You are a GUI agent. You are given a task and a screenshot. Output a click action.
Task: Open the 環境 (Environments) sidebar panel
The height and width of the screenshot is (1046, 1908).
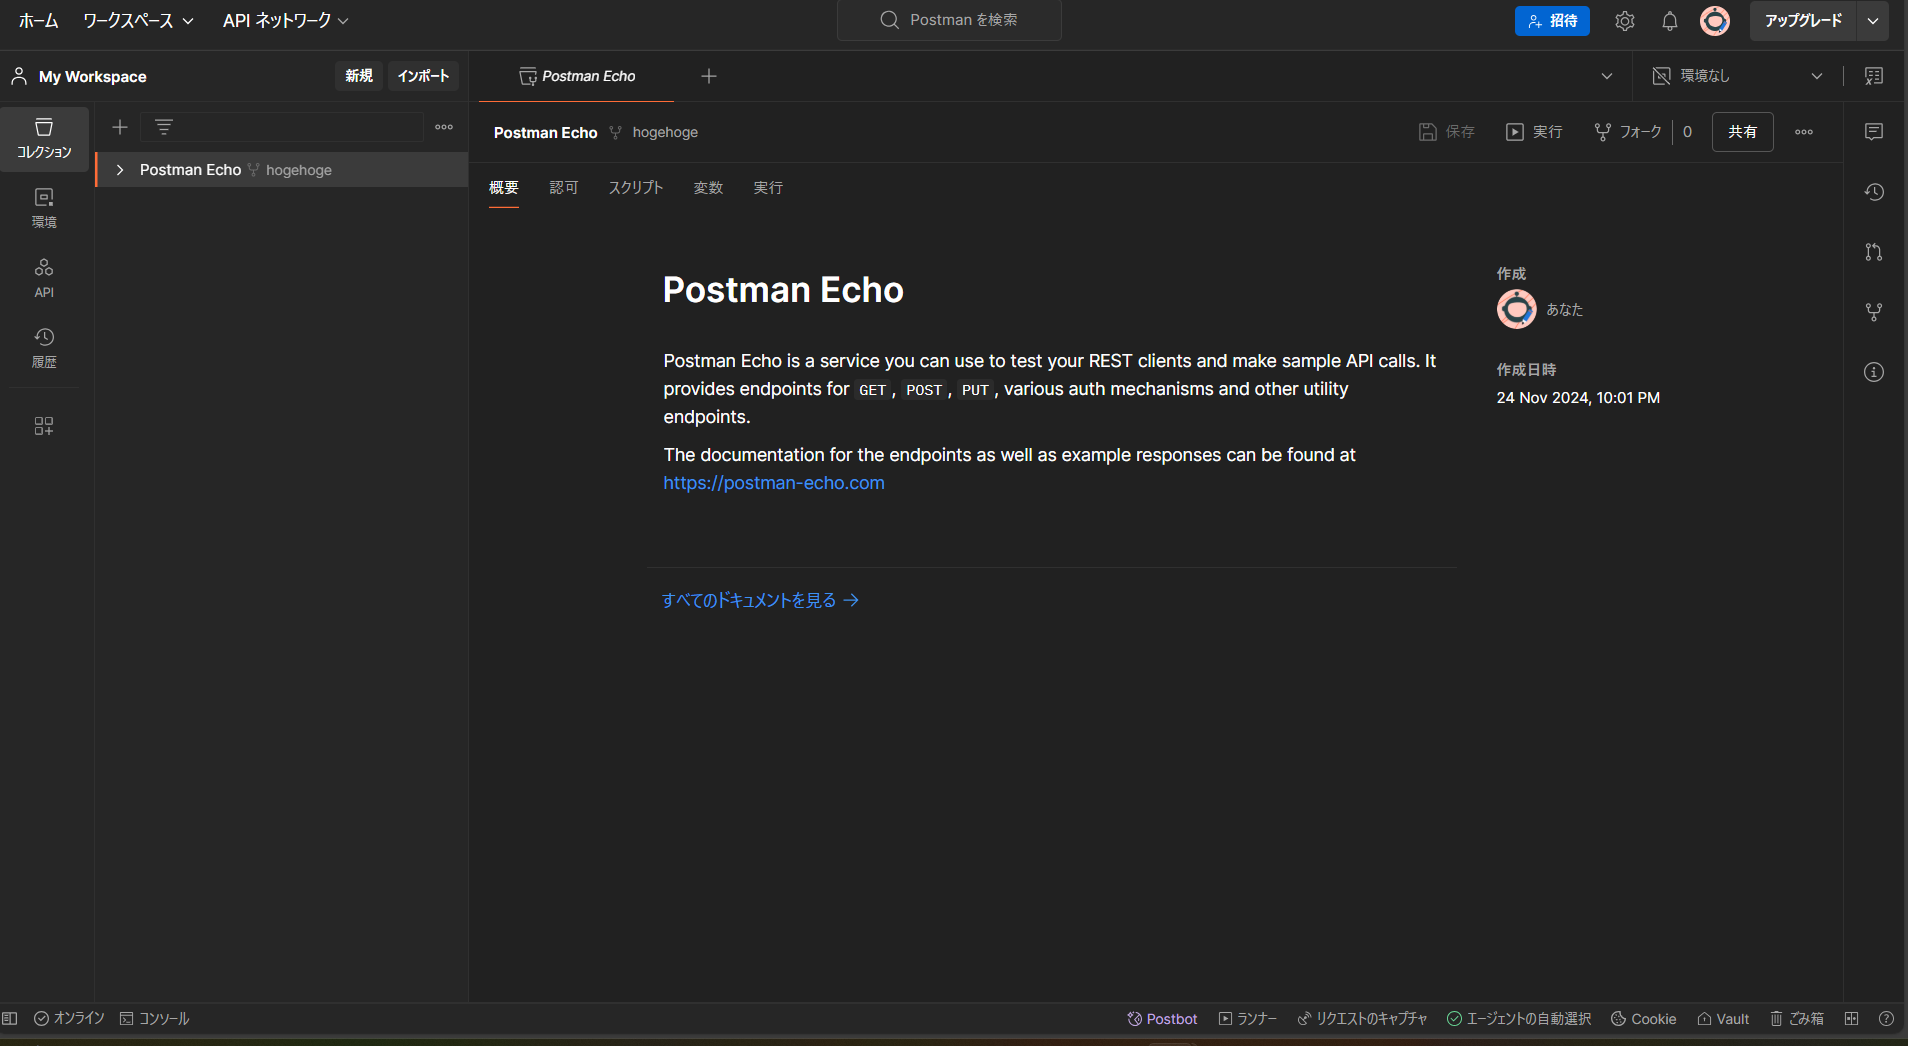pos(44,208)
